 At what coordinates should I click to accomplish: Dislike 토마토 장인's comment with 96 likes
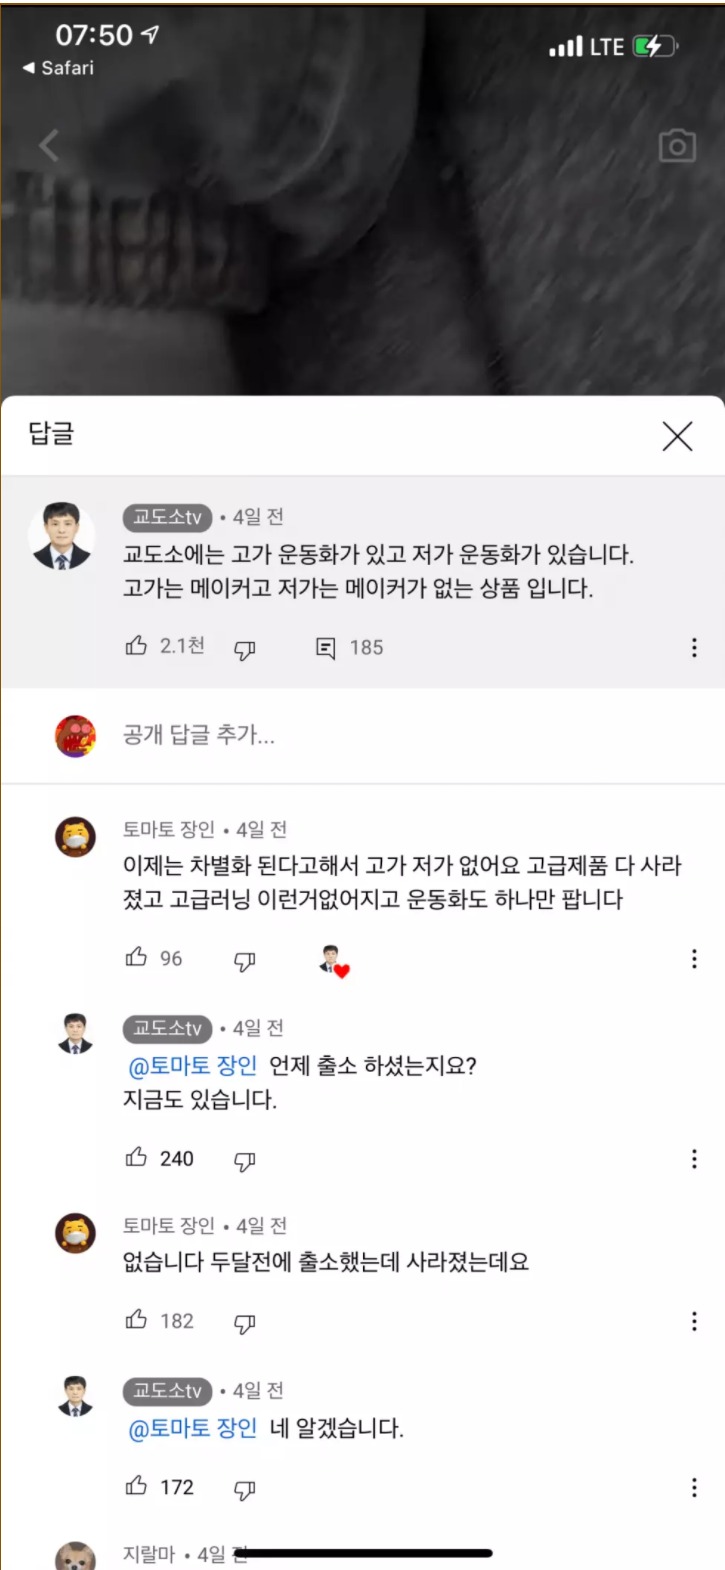click(245, 960)
